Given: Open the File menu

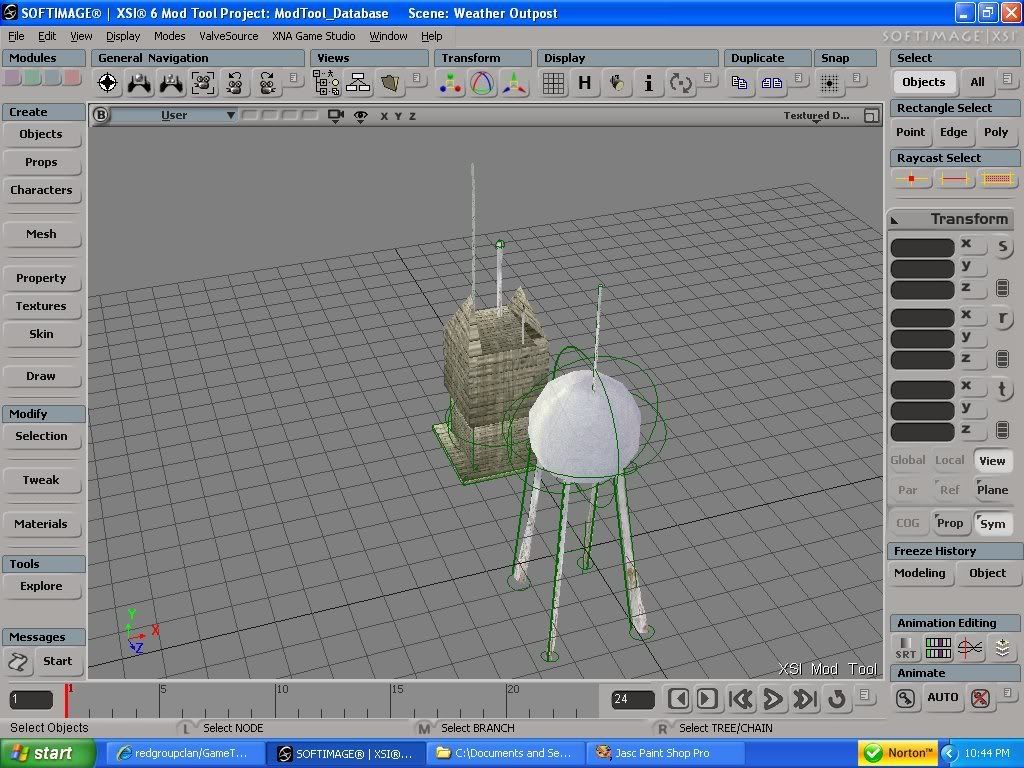Looking at the screenshot, I should click(16, 36).
